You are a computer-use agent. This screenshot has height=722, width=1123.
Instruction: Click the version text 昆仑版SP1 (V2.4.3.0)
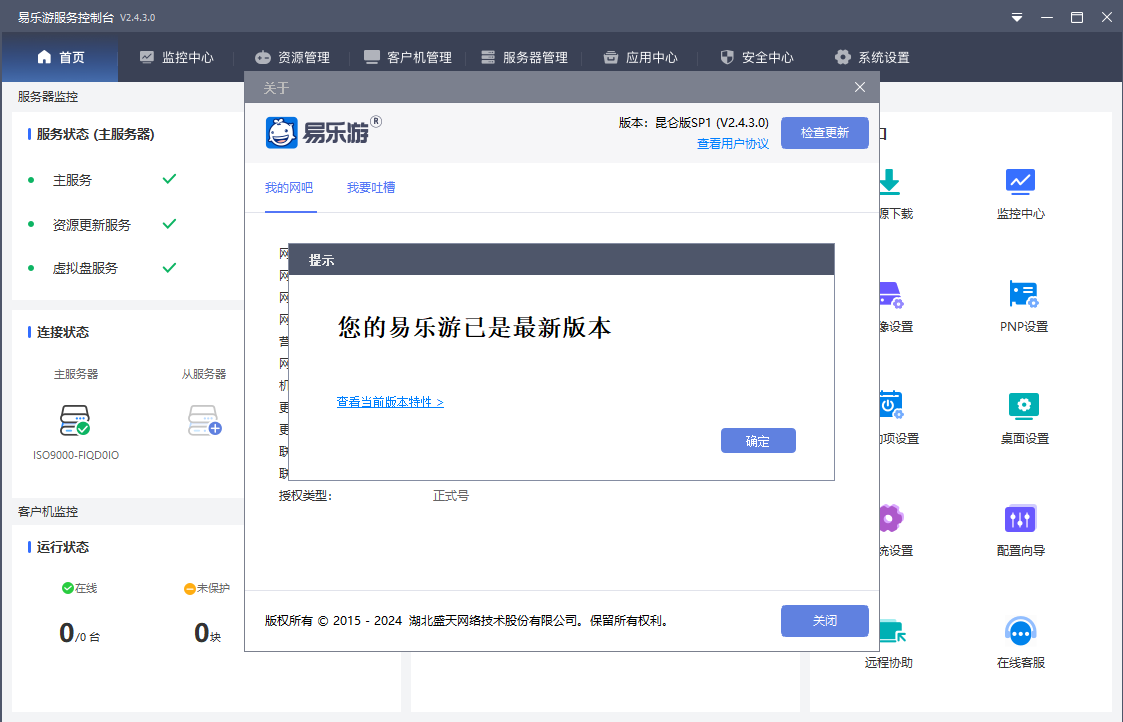pyautogui.click(x=712, y=122)
